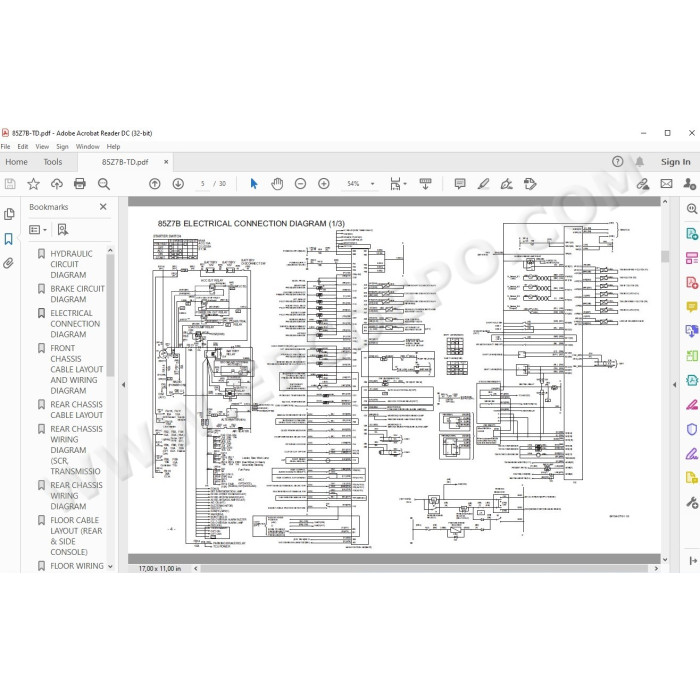Collapse right tools pane arrow
The image size is (700, 700).
(x=675, y=384)
